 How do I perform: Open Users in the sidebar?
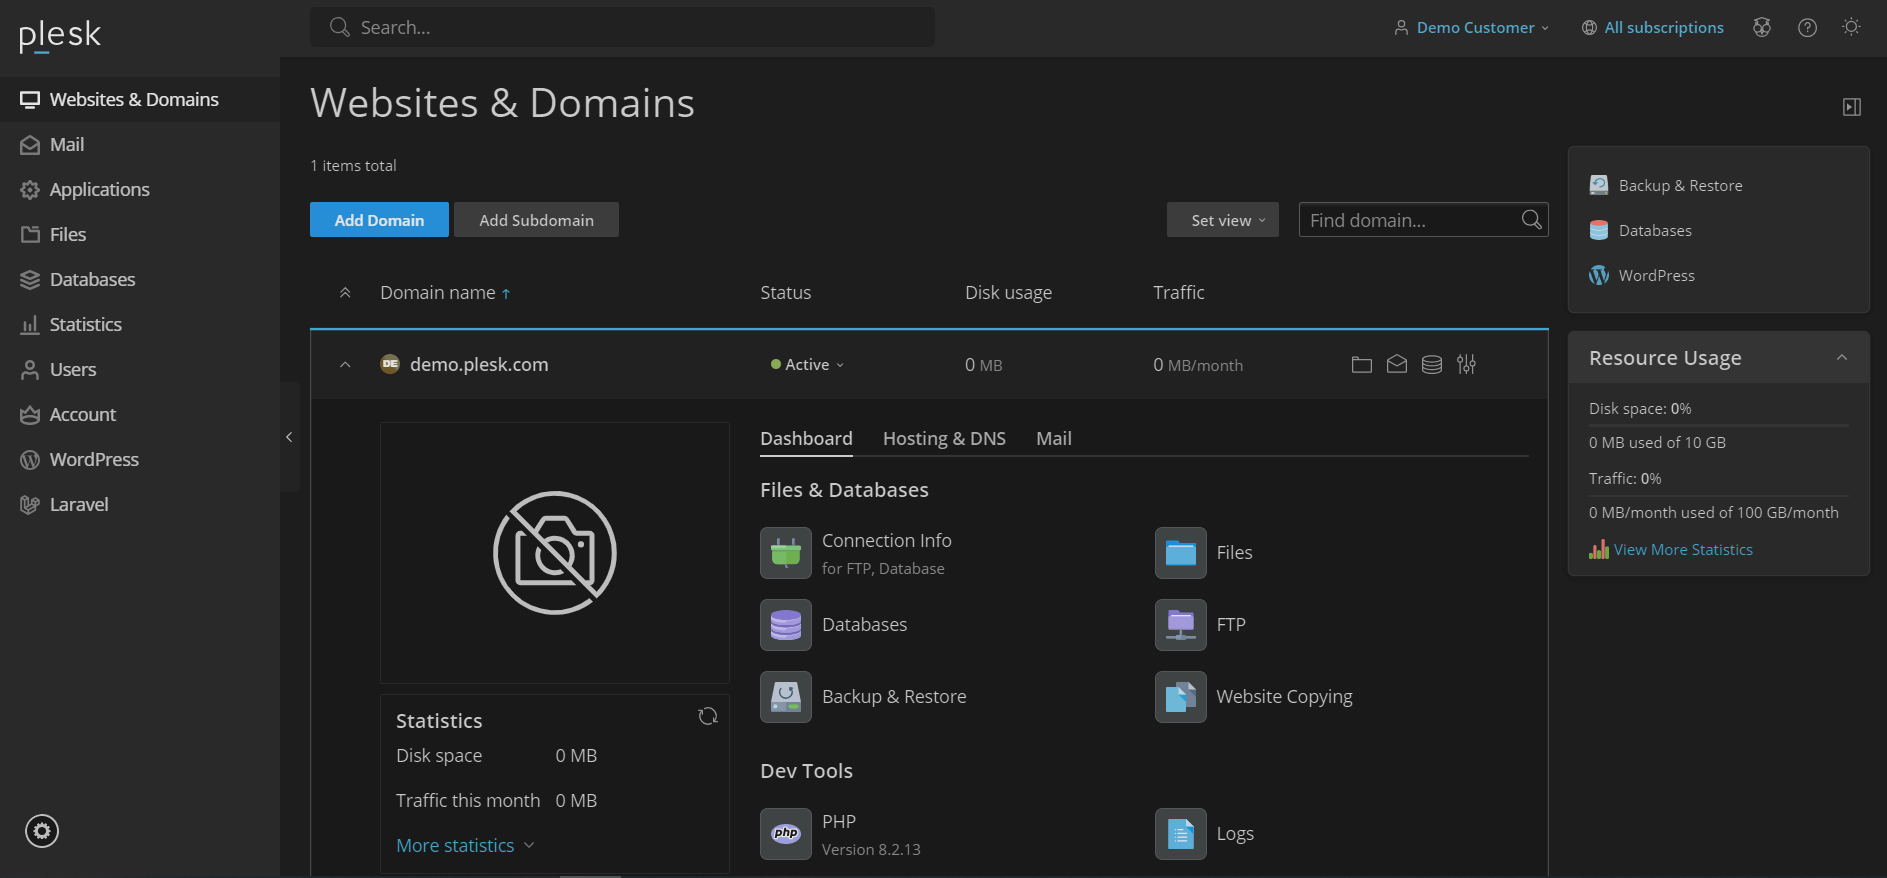pyautogui.click(x=140, y=369)
